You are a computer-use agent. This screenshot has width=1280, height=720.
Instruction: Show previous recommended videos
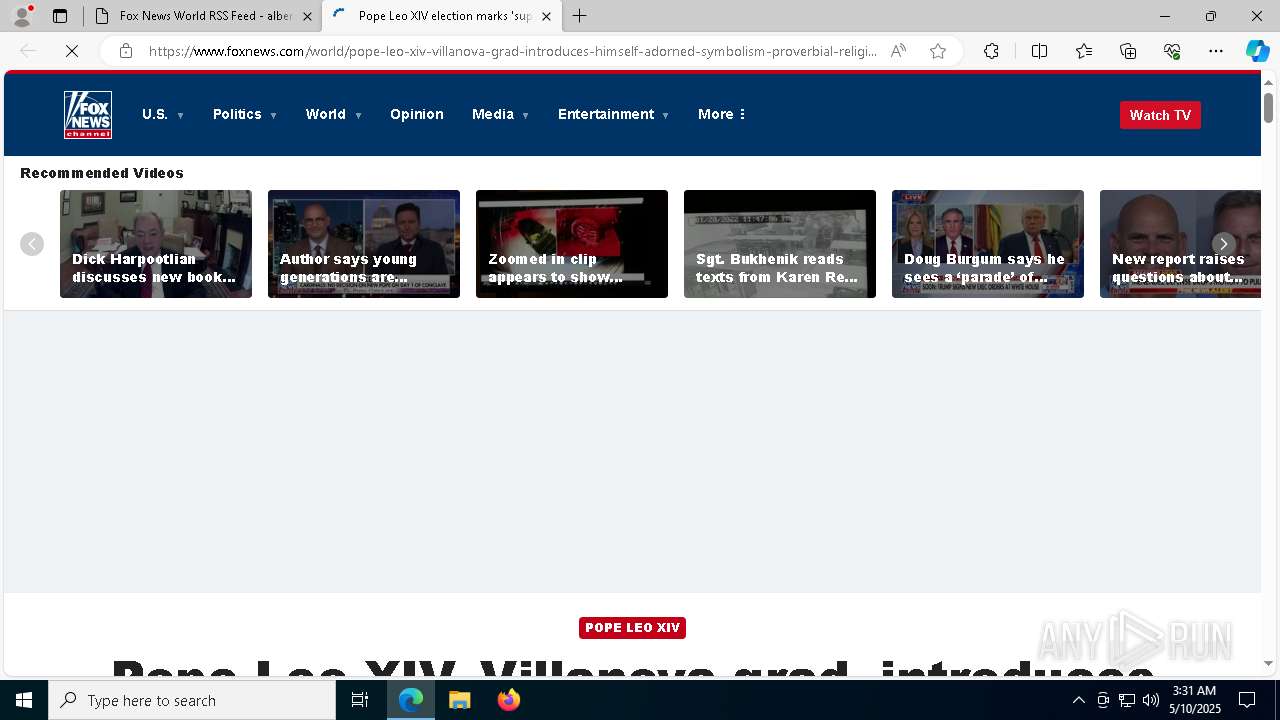pyautogui.click(x=32, y=244)
